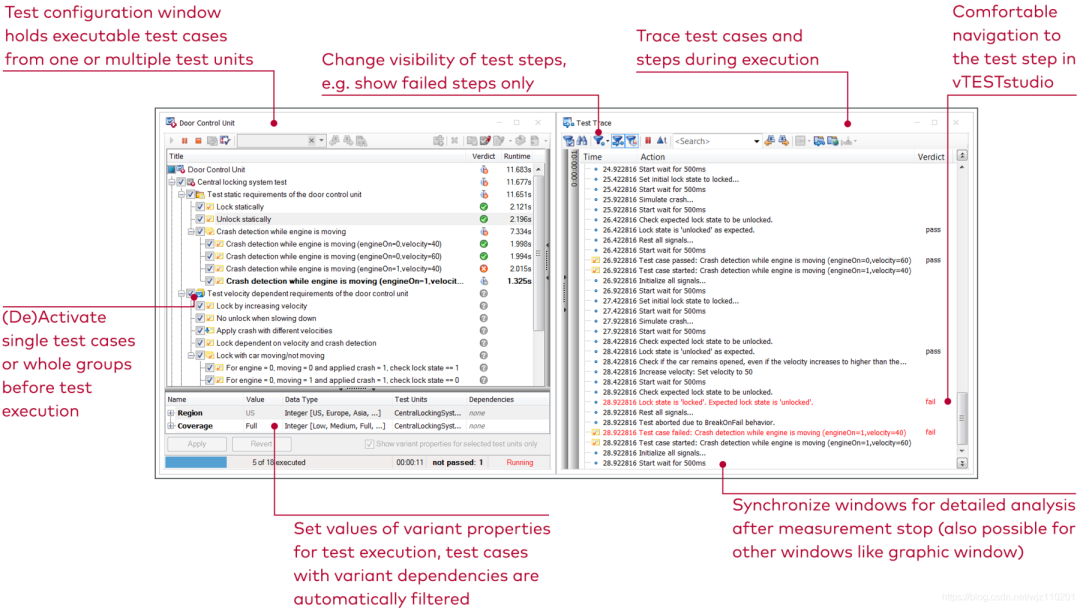Image resolution: width=1080 pixels, height=608 pixels.
Task: Toggle the first highlighted filter button in Test Trace
Action: pyautogui.click(x=618, y=140)
